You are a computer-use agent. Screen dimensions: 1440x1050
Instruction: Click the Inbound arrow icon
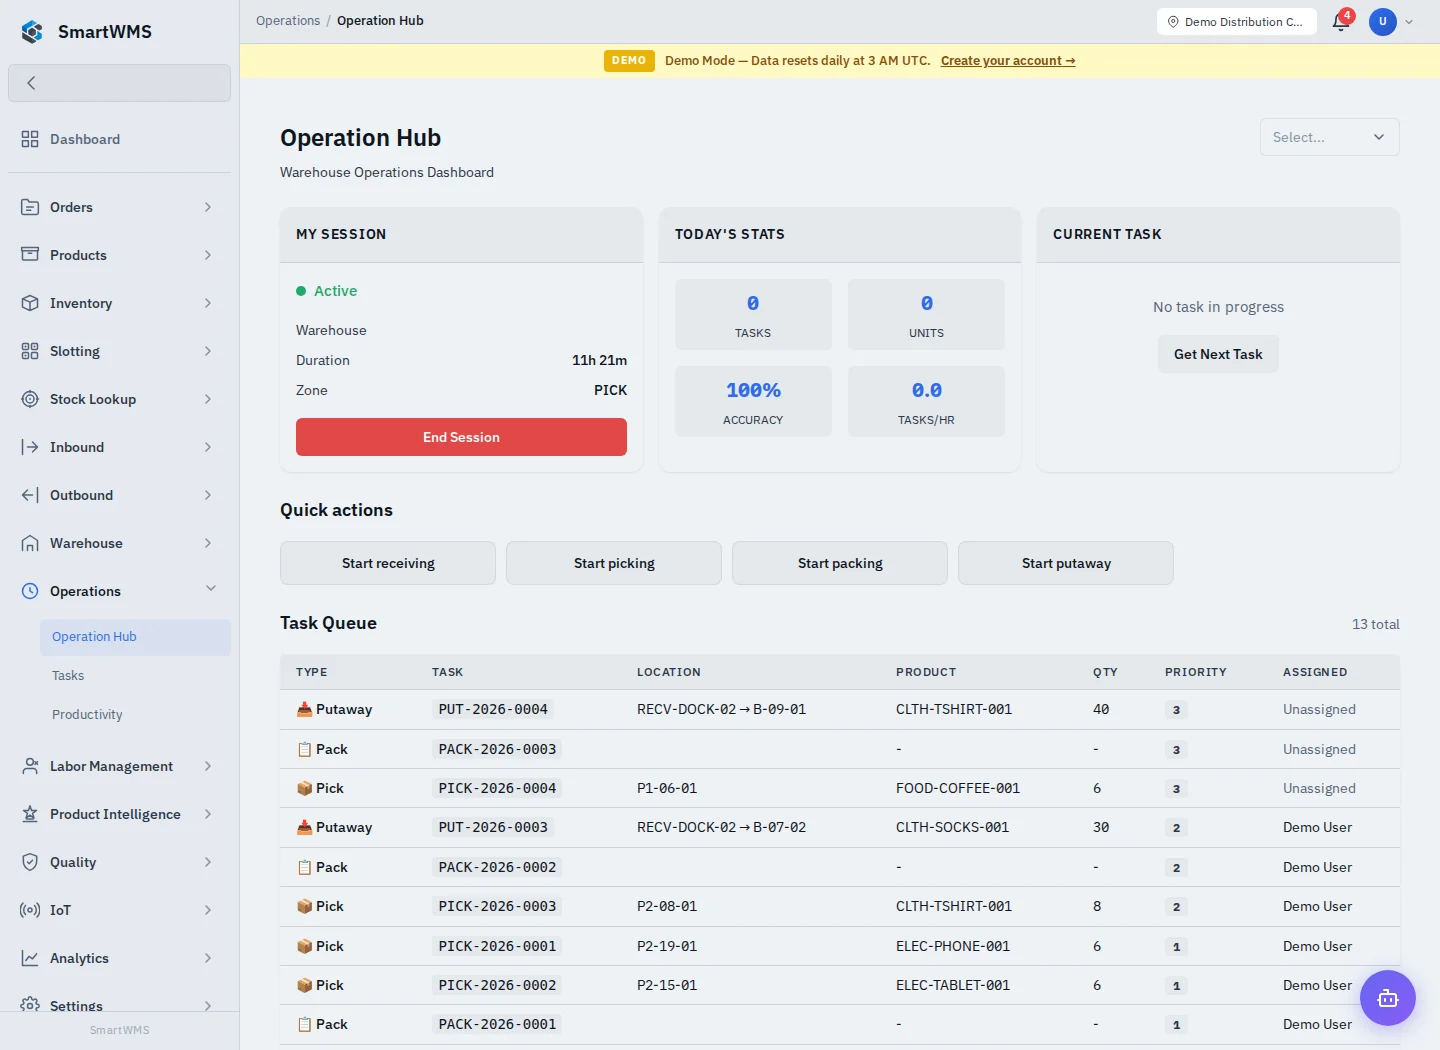pyautogui.click(x=30, y=447)
